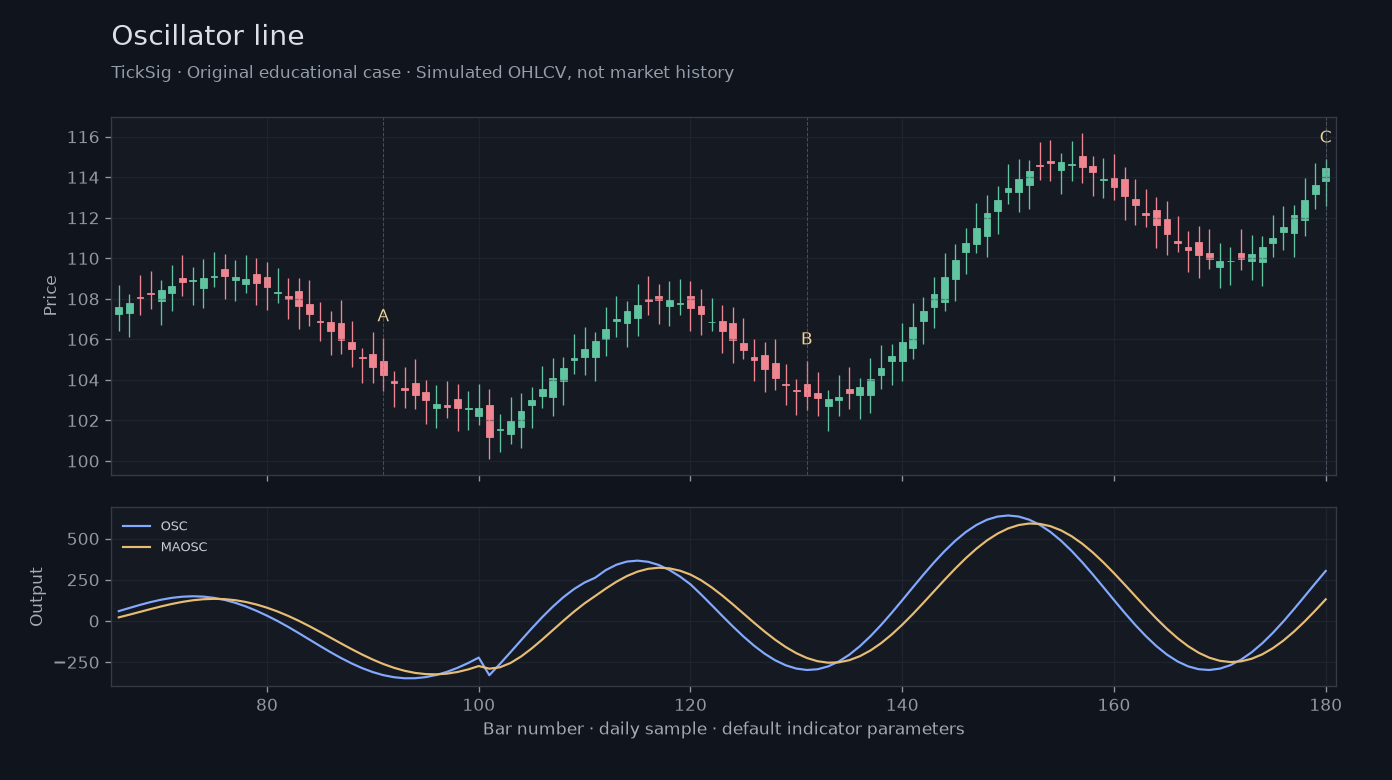This screenshot has width=1392, height=780.
Task: Click the x-axis 'Bar number' caption
Action: point(723,729)
